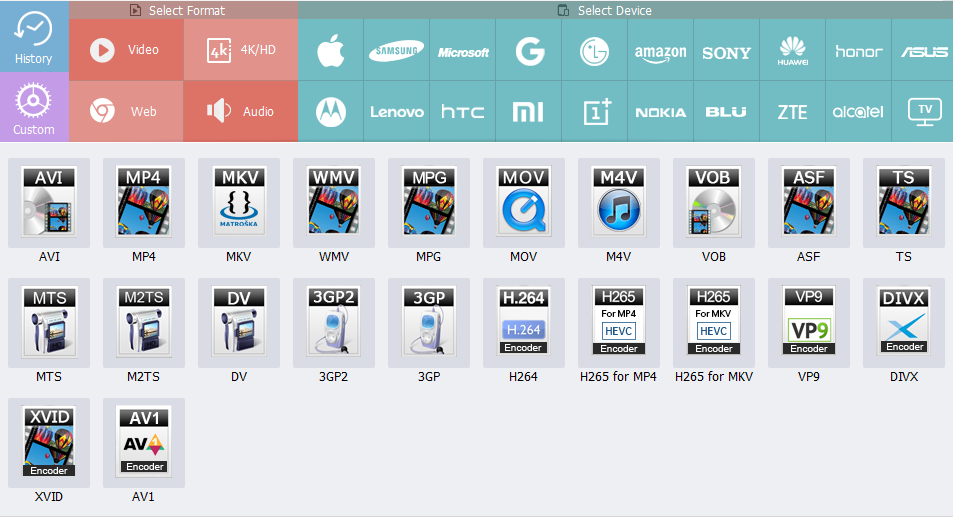Choose the Huawei device icon
Screen dimensions: 953x517
pyautogui.click(x=793, y=52)
